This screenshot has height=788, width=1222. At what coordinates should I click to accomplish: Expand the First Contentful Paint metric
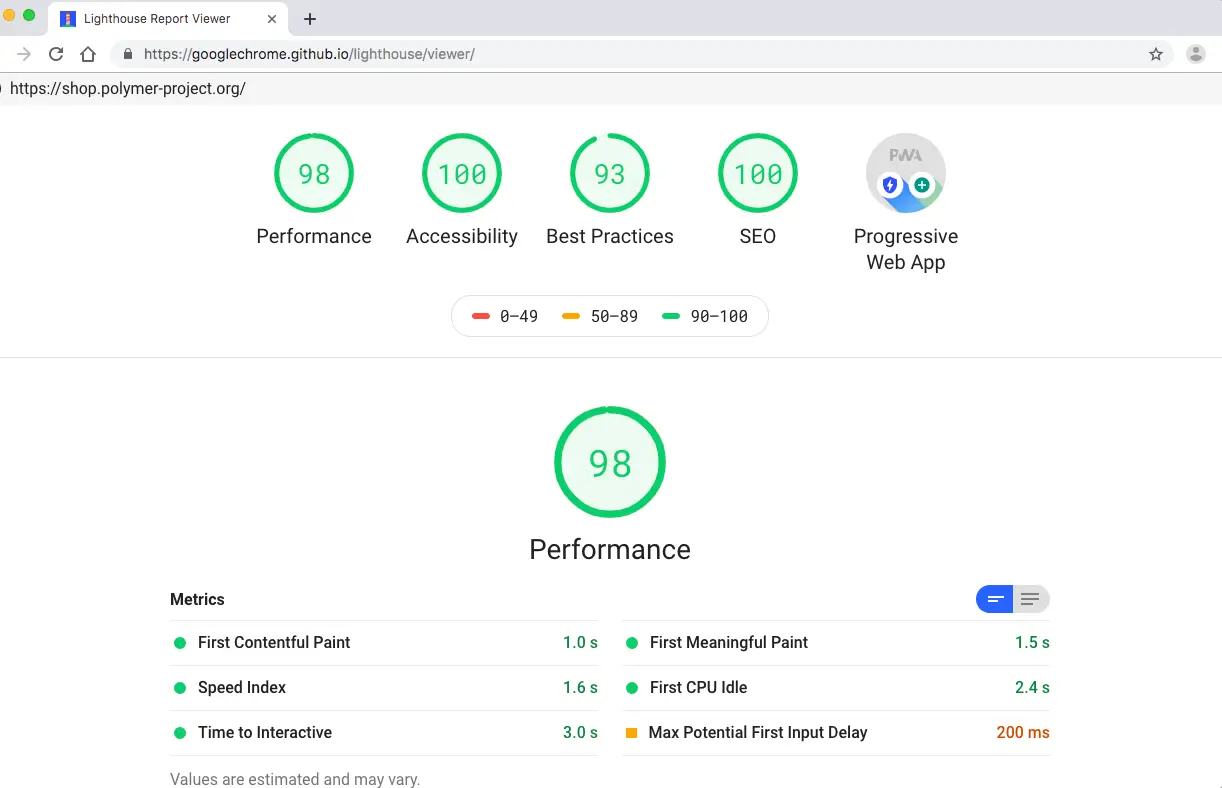point(274,643)
